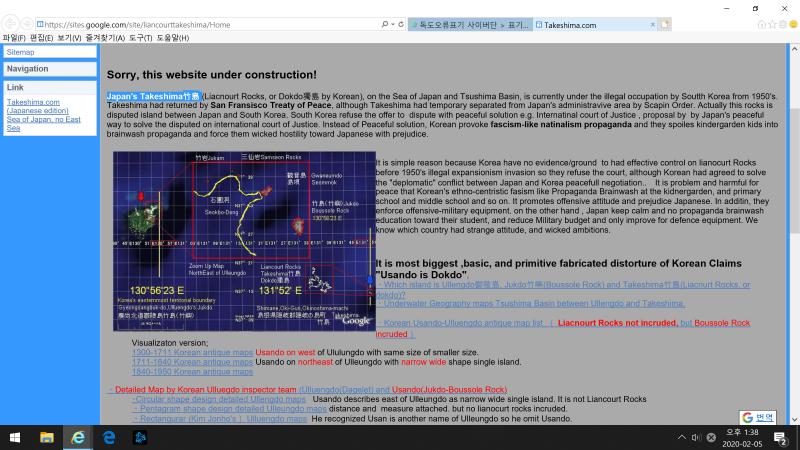Open the Takesima.com Japanese edition link
Viewport: 800px width, 450px height.
33,106
